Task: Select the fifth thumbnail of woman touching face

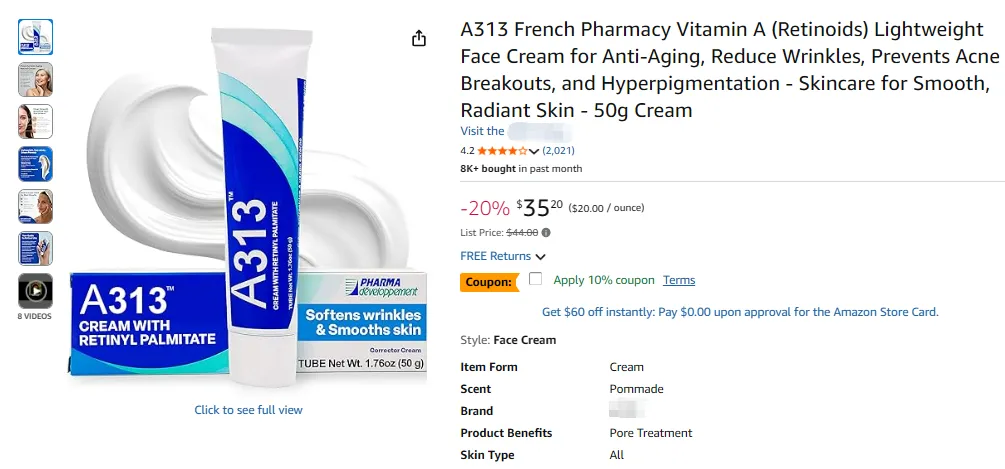Action: 36,205
